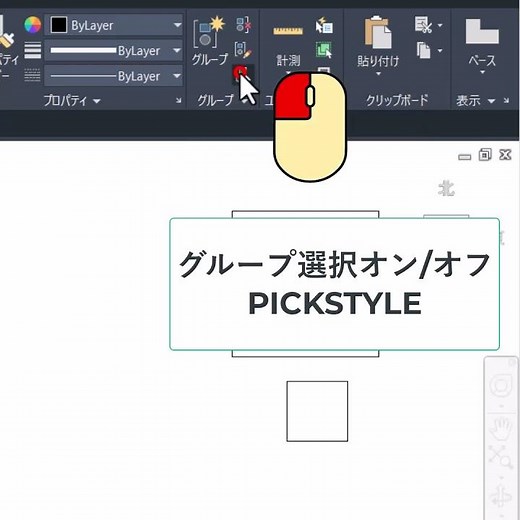Click the クリップボード panel title

pyautogui.click(x=397, y=100)
